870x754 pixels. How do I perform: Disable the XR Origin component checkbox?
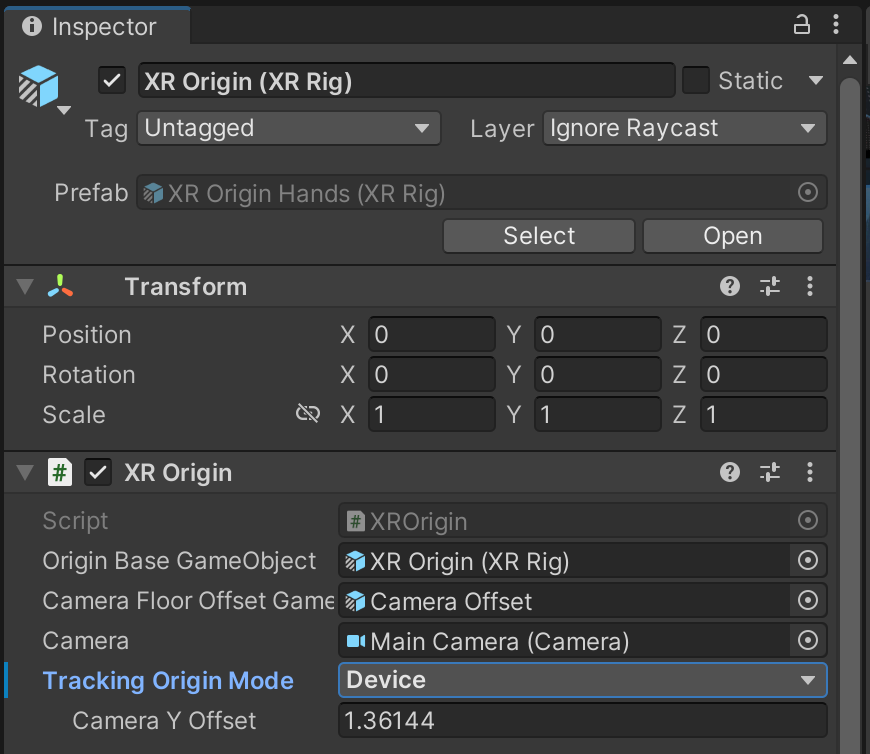[98, 473]
